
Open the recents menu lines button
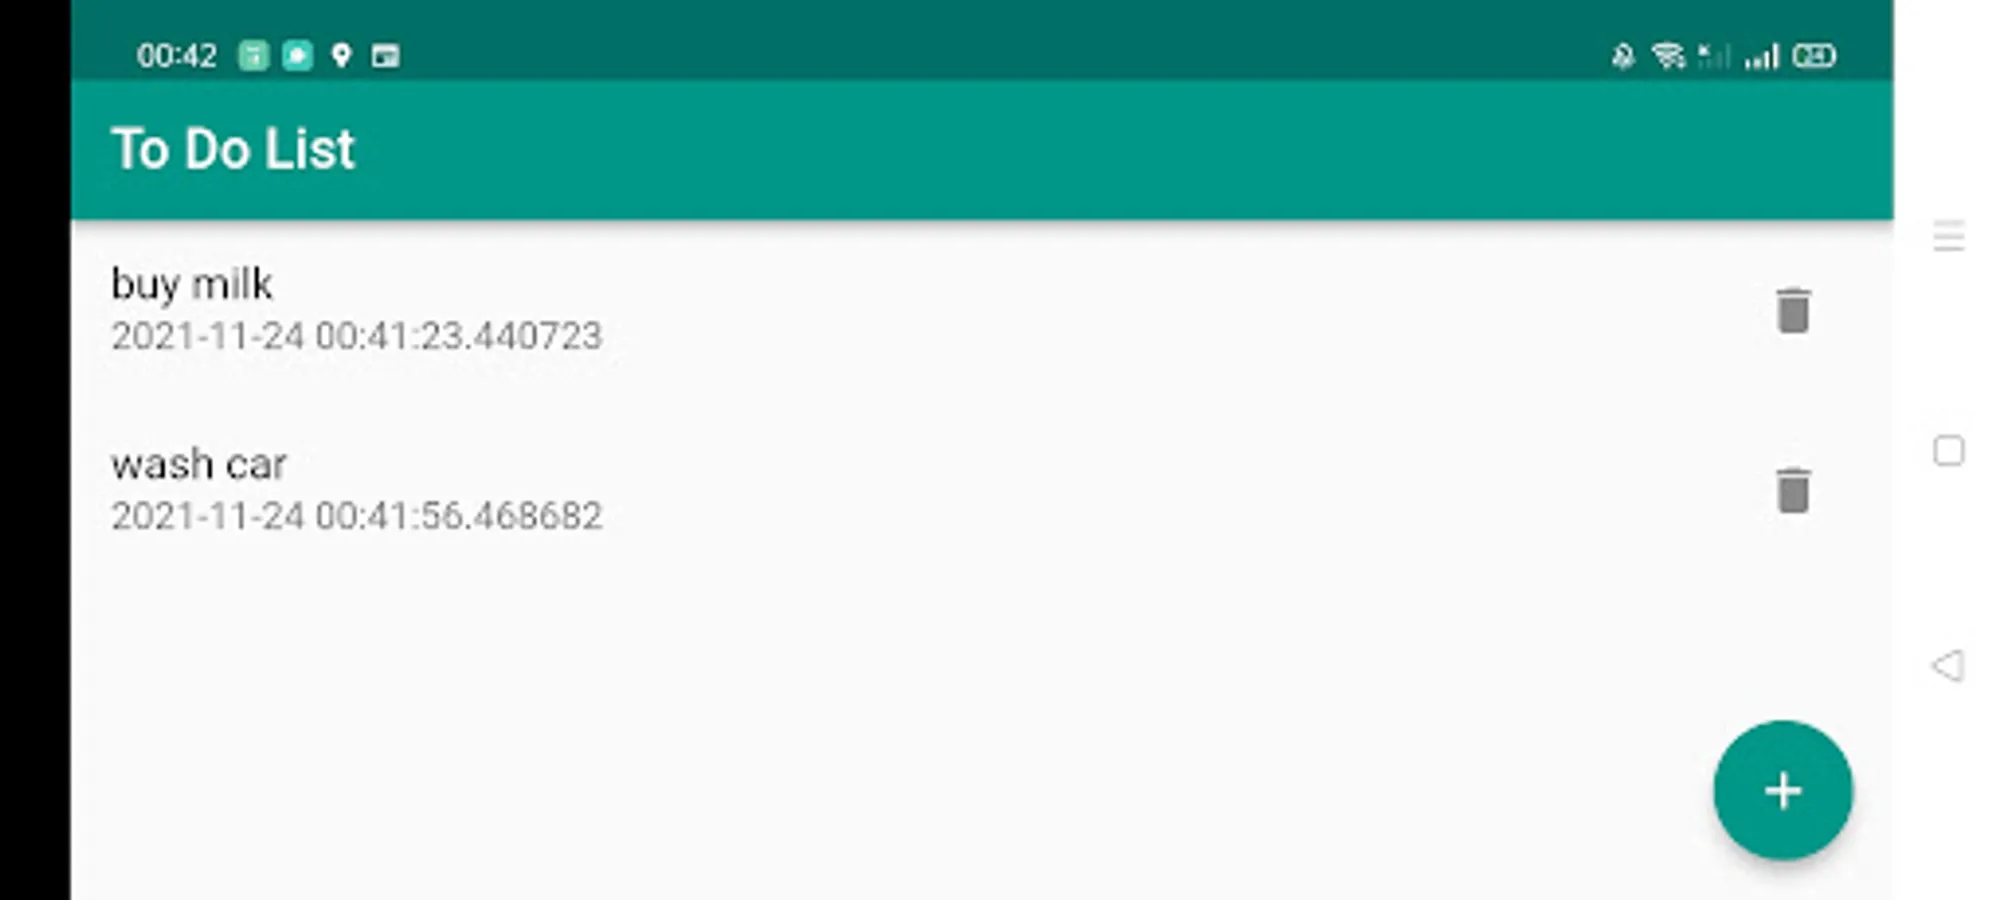click(x=1948, y=236)
